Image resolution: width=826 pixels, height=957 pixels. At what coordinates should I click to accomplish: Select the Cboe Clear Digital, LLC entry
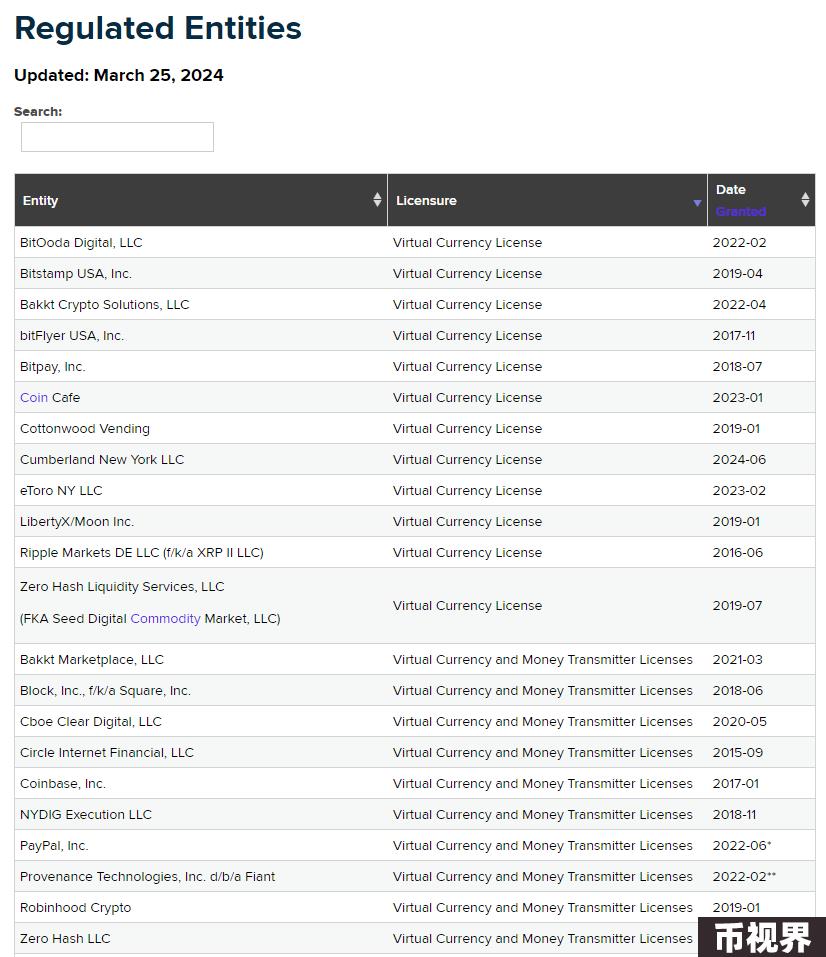point(91,722)
